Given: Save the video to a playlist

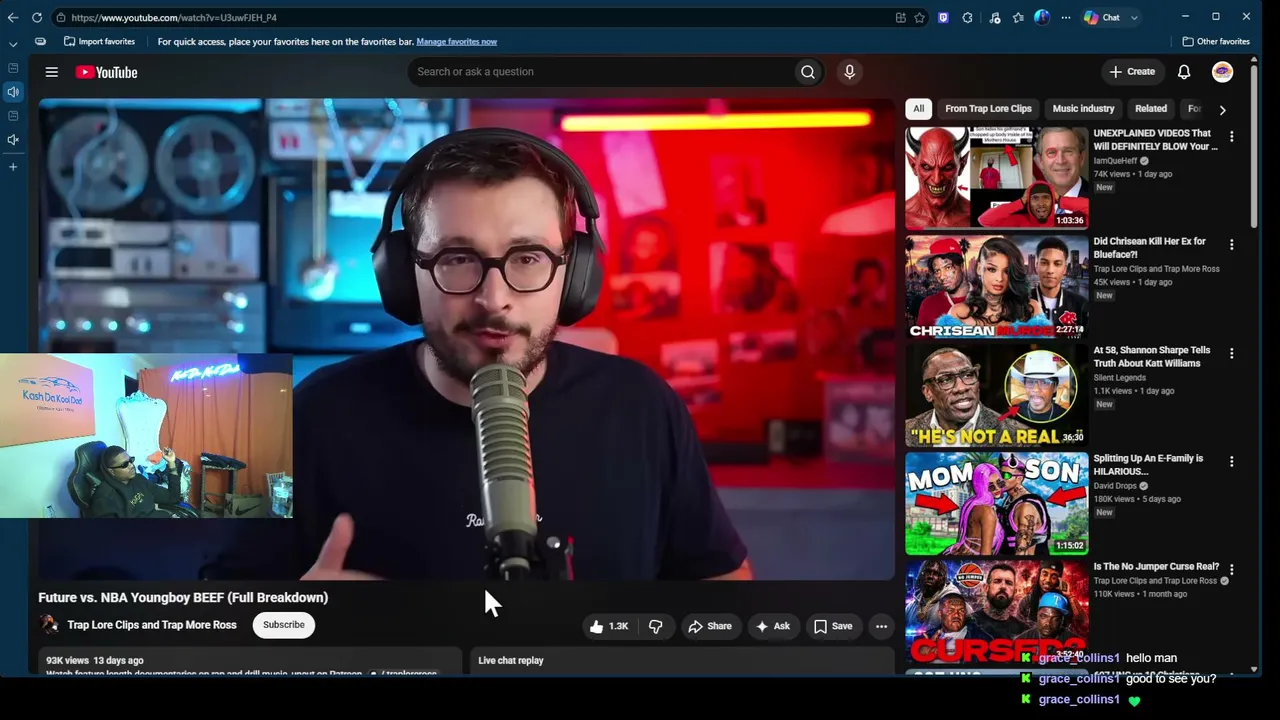Looking at the screenshot, I should pyautogui.click(x=833, y=626).
